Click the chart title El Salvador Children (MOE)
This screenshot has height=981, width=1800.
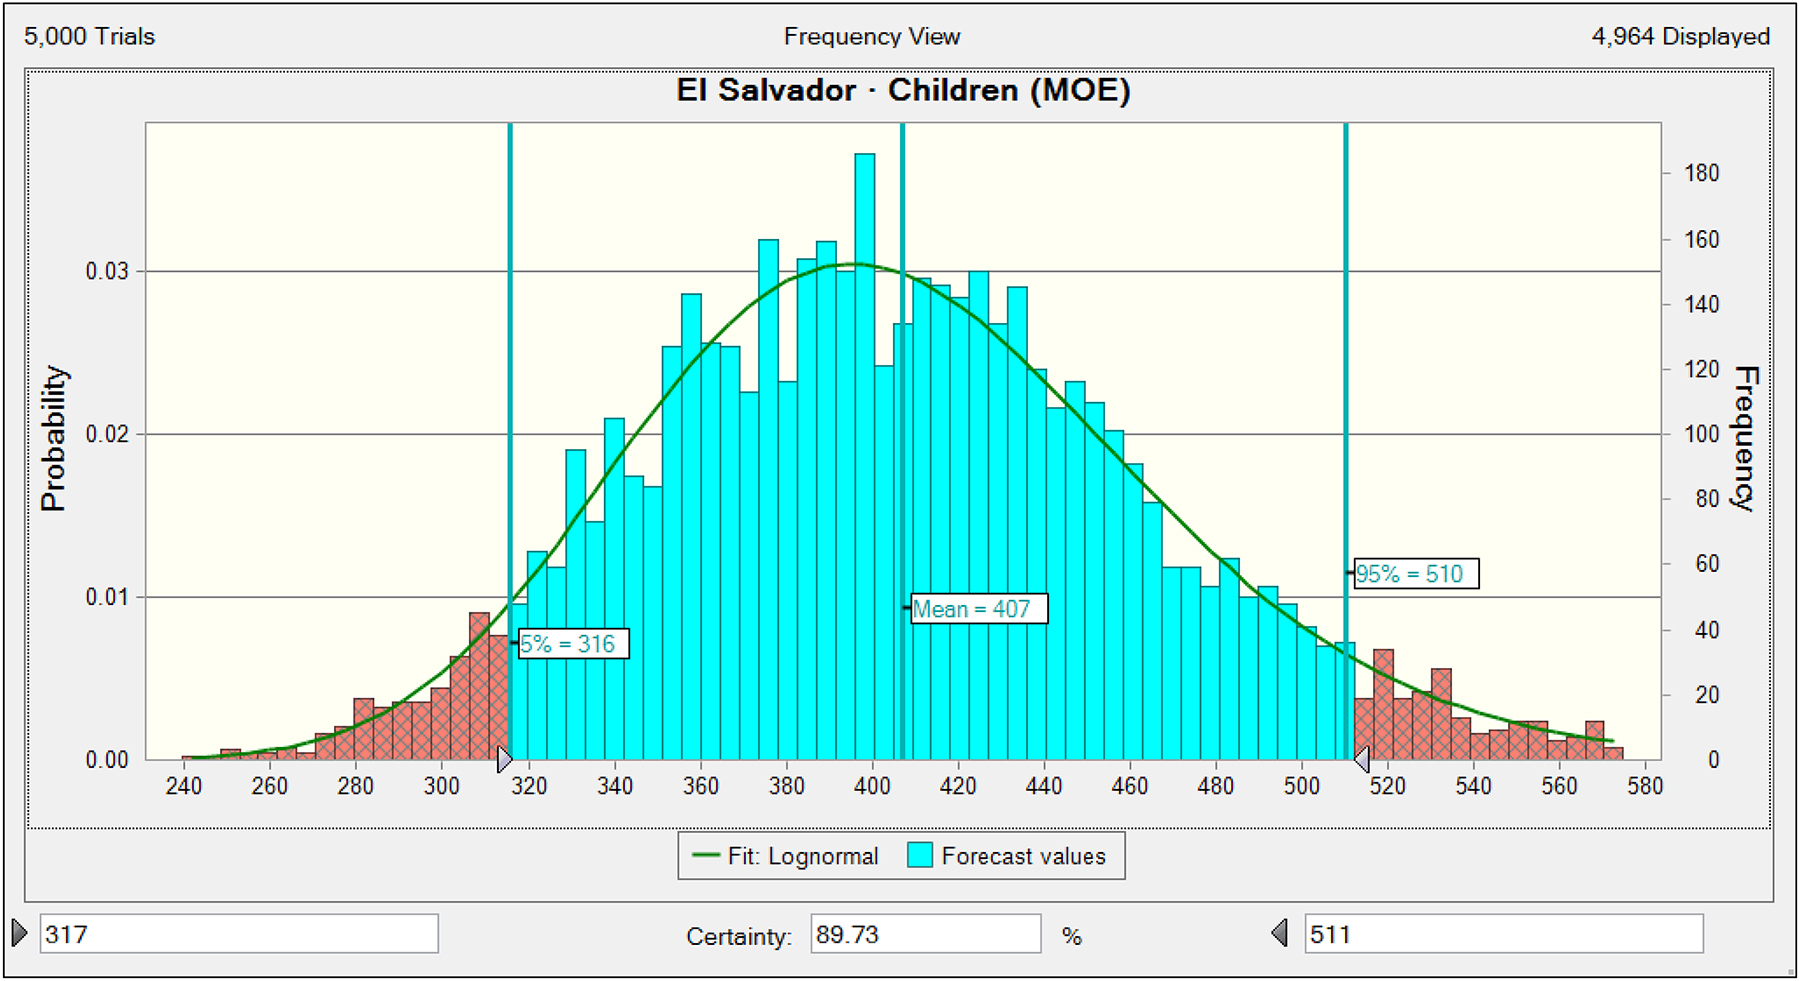point(903,91)
